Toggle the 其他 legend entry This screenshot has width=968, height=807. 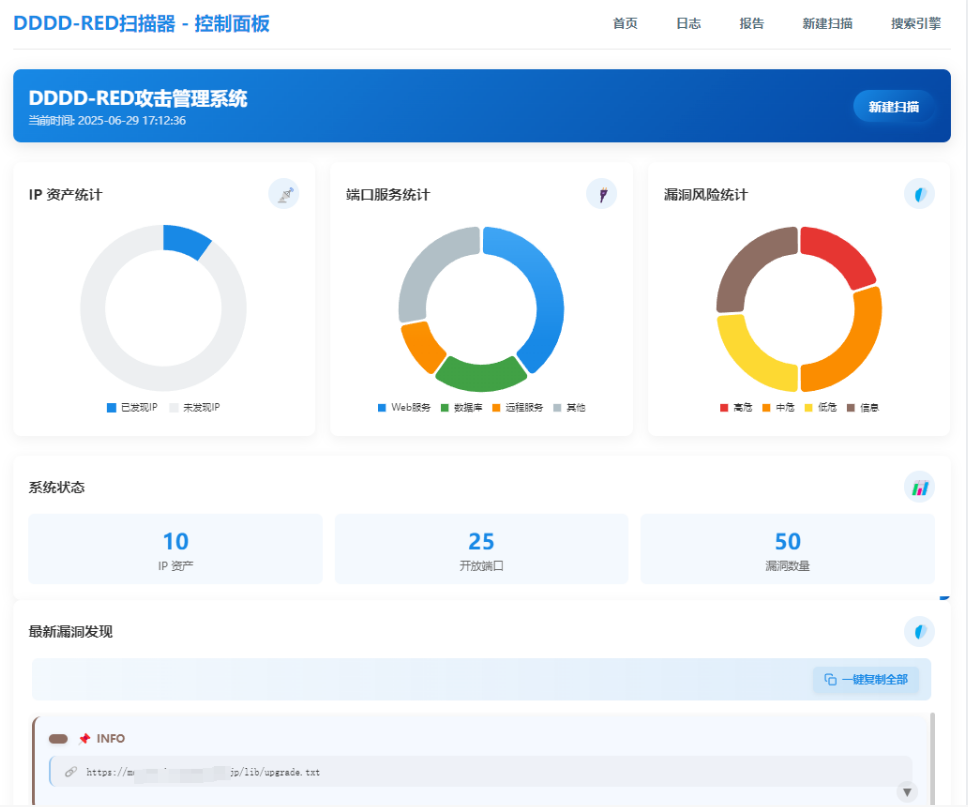569,408
